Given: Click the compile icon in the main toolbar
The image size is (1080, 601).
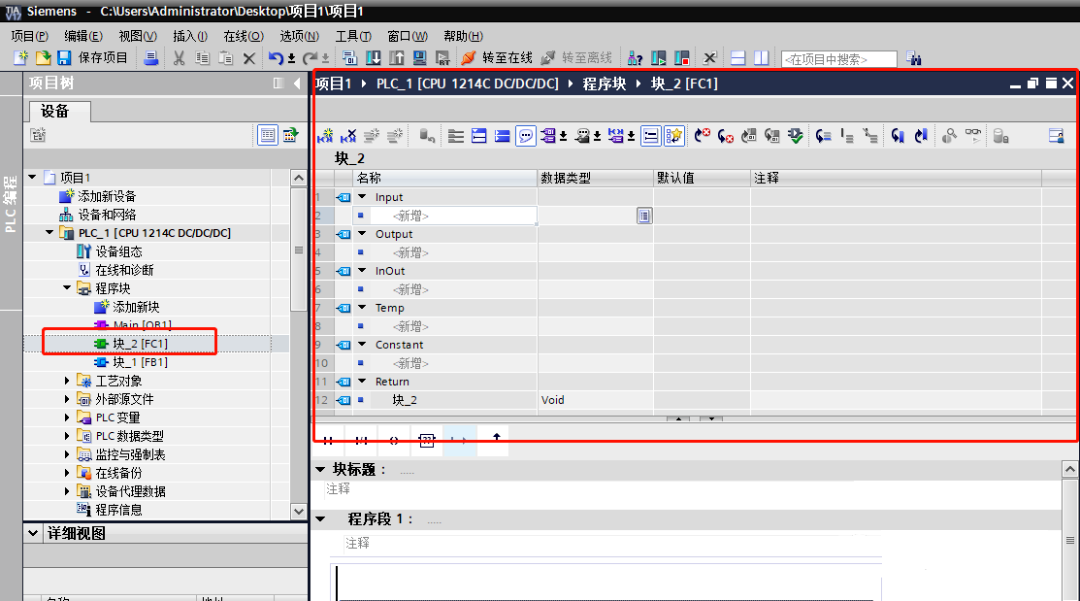Looking at the screenshot, I should click(348, 58).
